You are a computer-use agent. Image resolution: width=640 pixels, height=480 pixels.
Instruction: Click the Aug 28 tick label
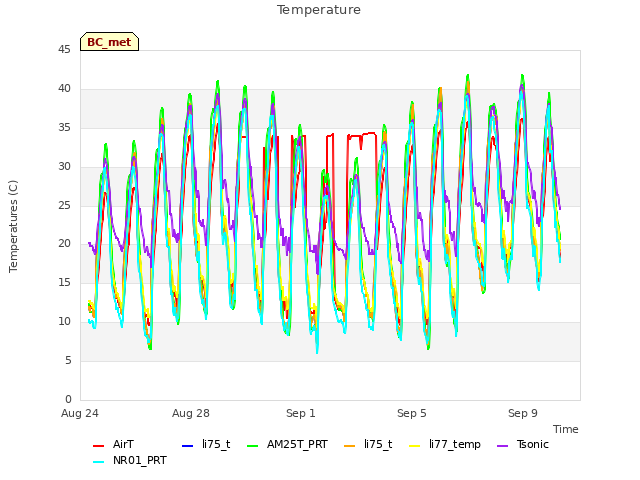(191, 413)
